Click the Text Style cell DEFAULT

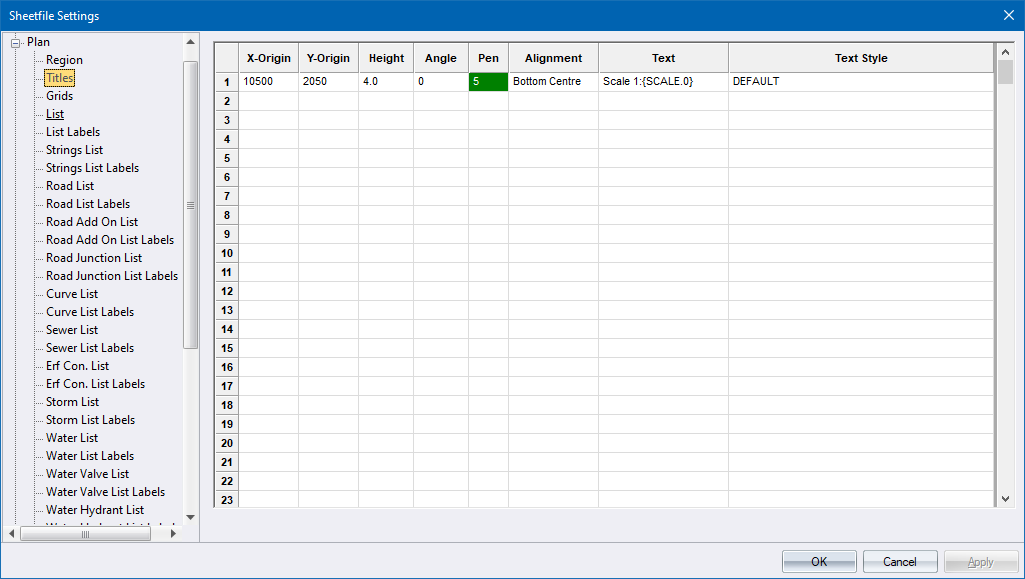pos(860,82)
